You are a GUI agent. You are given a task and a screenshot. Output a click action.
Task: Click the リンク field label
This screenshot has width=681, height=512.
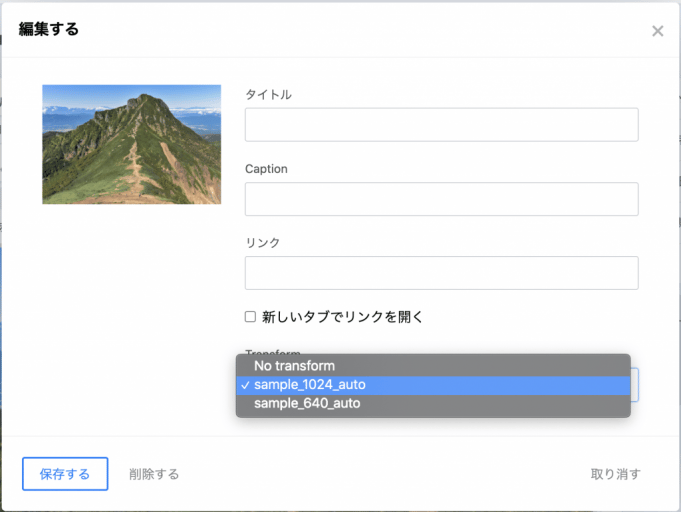coord(262,243)
